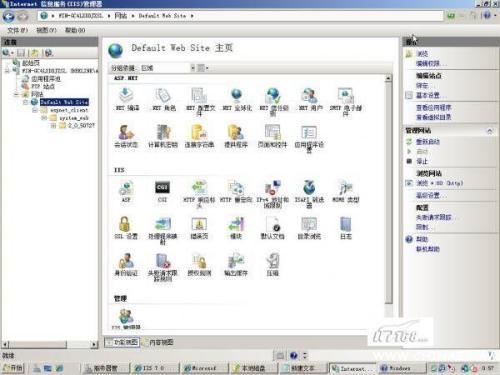Open the ASP feature icon
The image size is (500, 375).
click(126, 188)
